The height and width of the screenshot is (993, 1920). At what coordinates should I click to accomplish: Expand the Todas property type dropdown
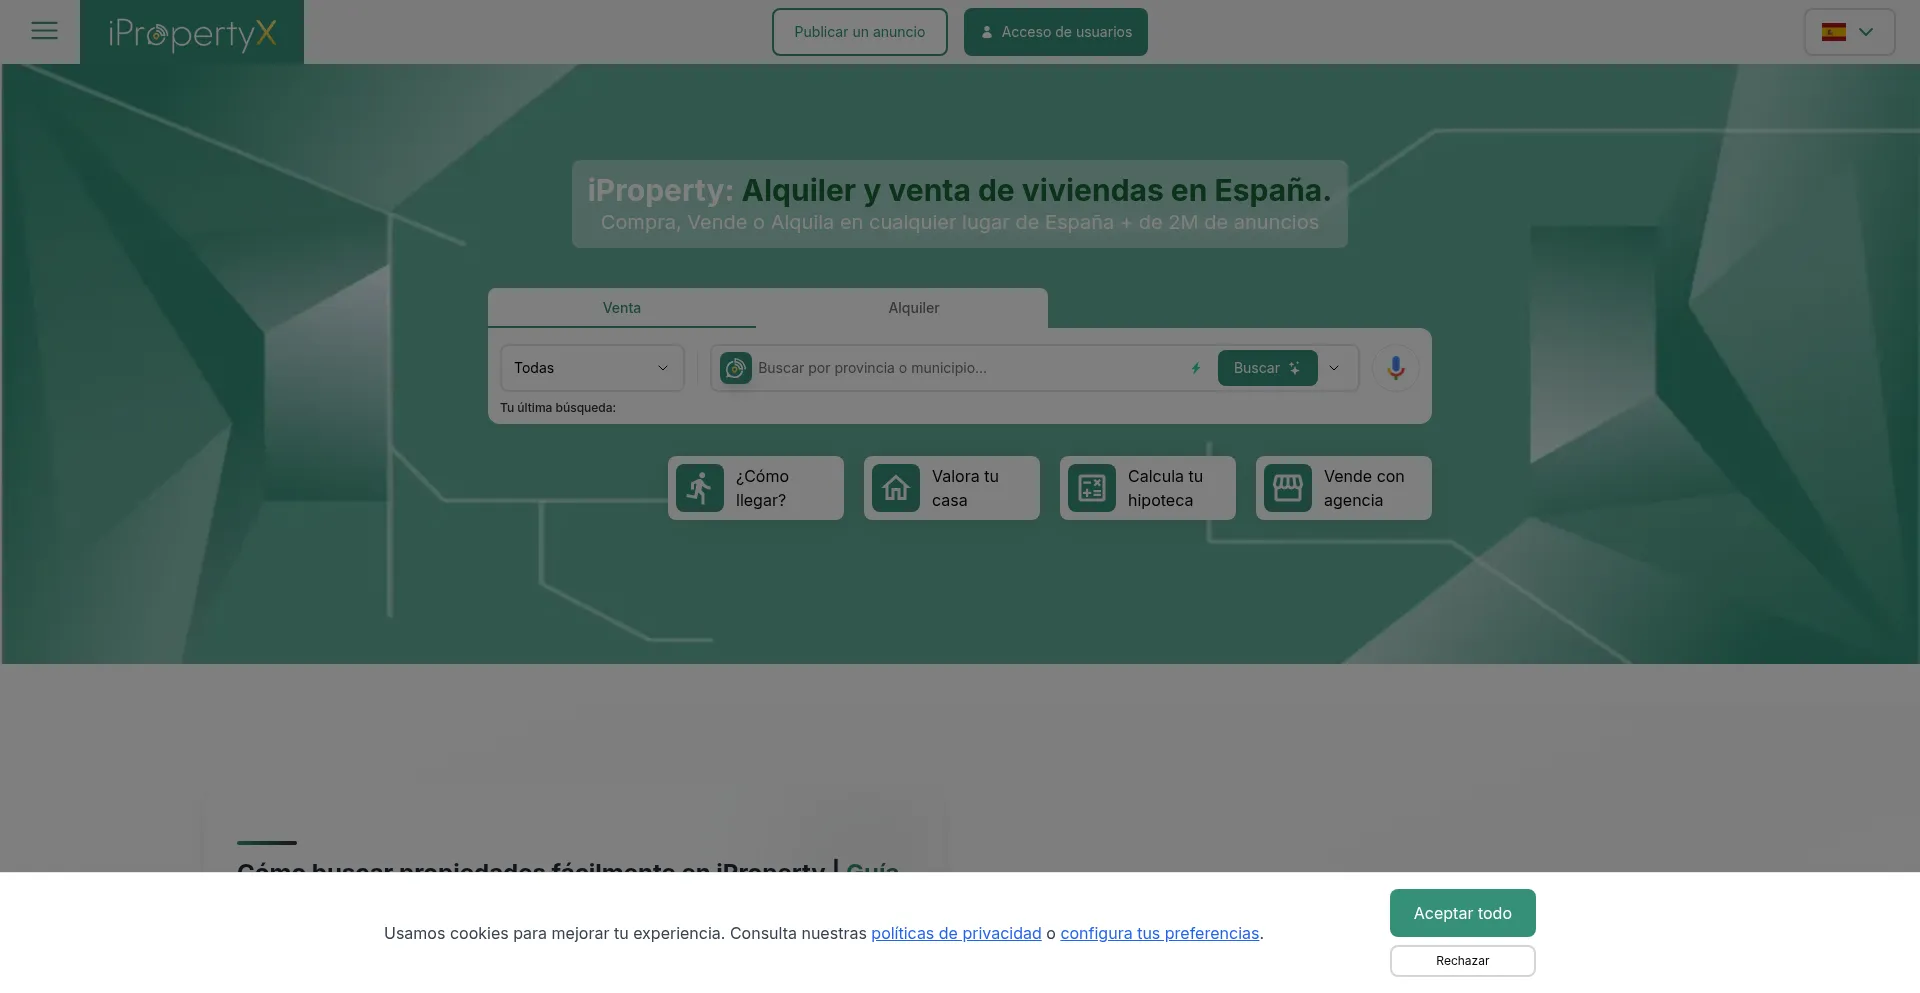pos(592,368)
